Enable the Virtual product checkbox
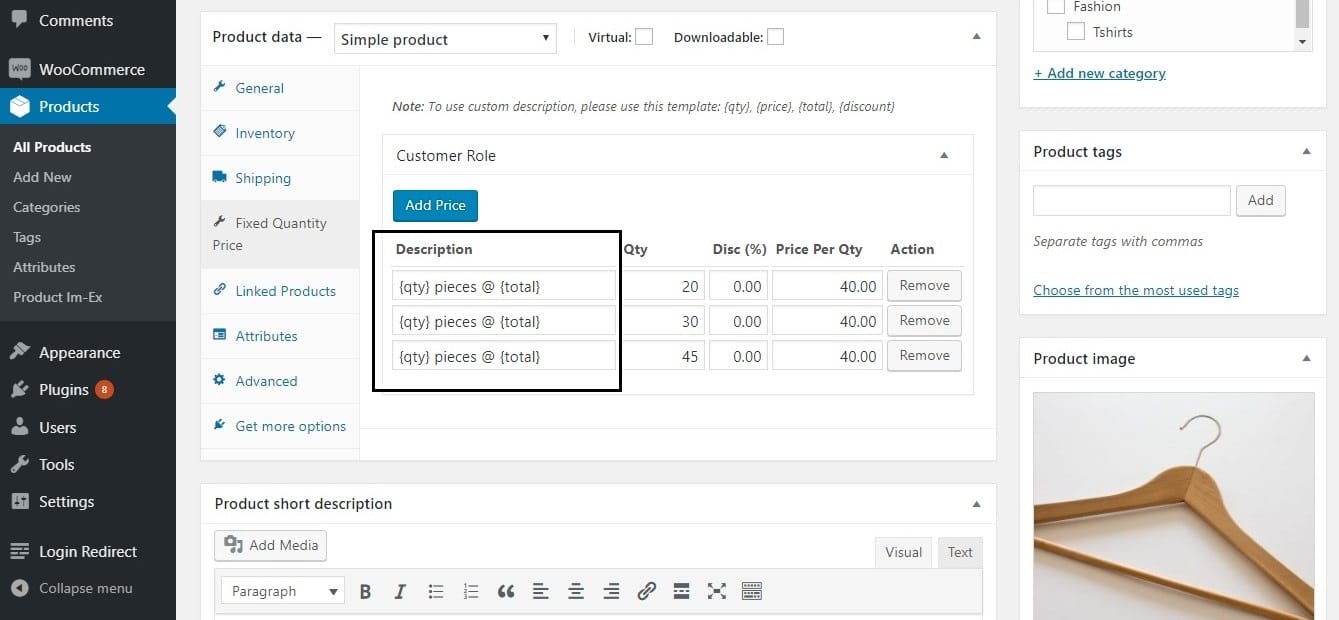This screenshot has height=620, width=1339. coord(644,36)
